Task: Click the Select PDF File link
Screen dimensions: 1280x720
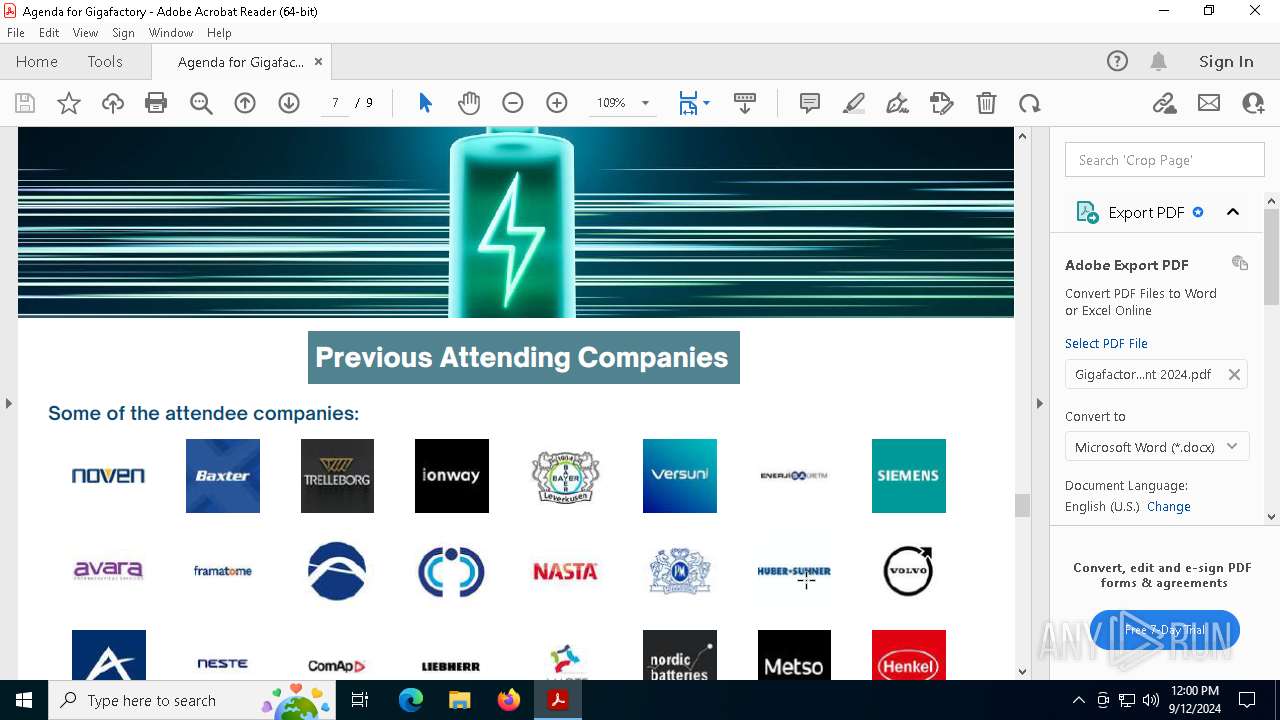Action: pos(1106,343)
